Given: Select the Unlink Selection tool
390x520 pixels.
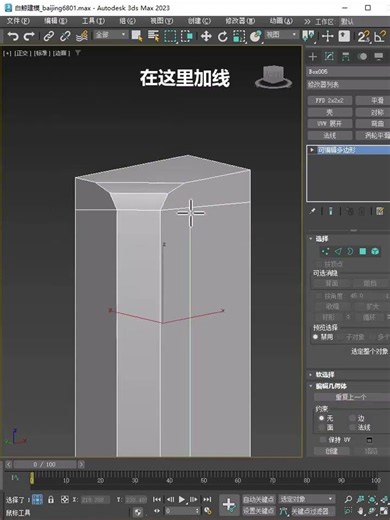Looking at the screenshot, I should point(65,36).
